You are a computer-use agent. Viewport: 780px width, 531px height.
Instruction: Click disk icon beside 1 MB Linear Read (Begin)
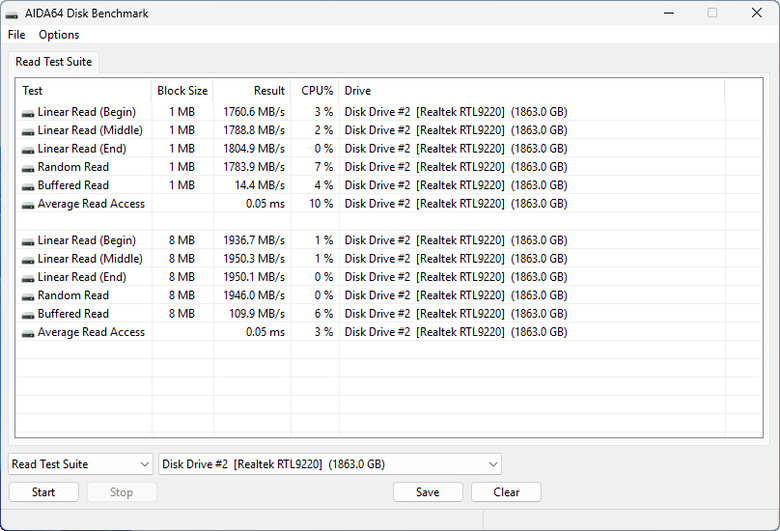tap(28, 113)
